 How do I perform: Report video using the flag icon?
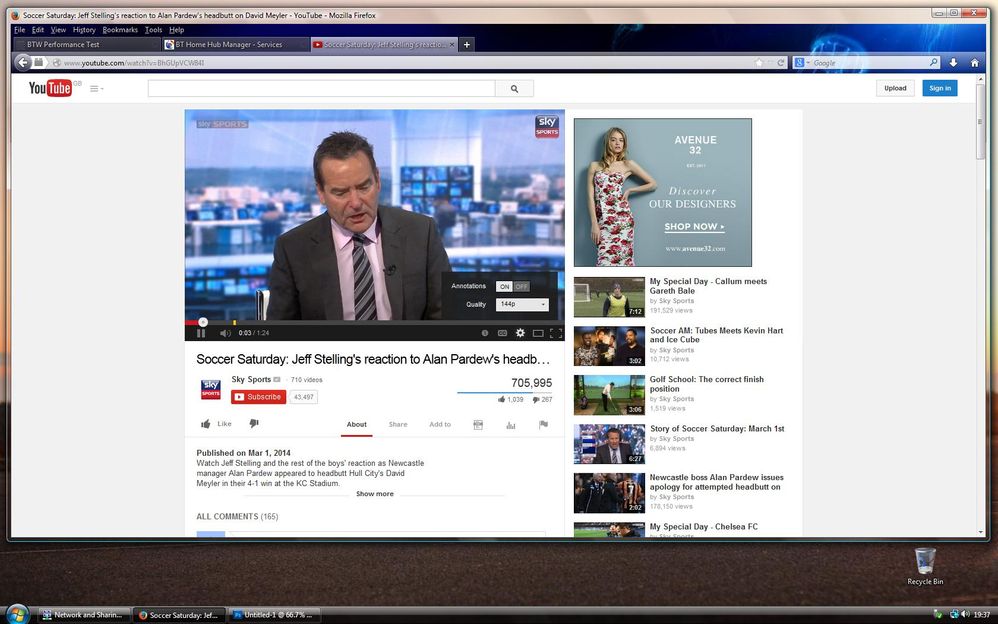coord(543,425)
